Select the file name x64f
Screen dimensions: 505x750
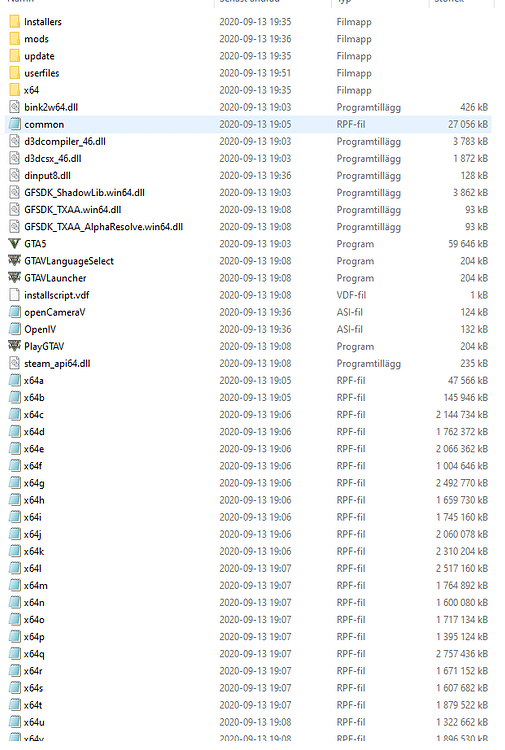(x=33, y=466)
